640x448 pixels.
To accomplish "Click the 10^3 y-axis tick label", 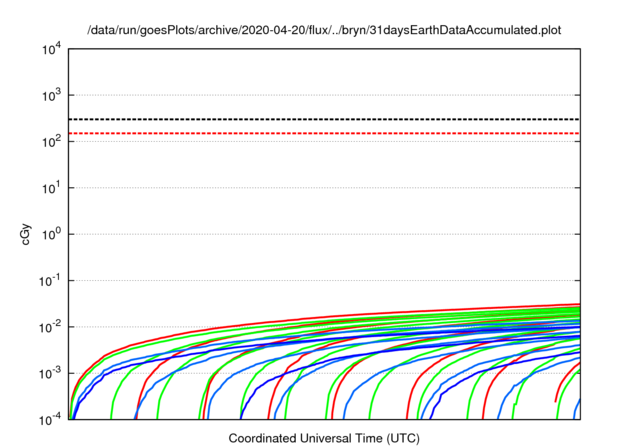I will 52,95.
